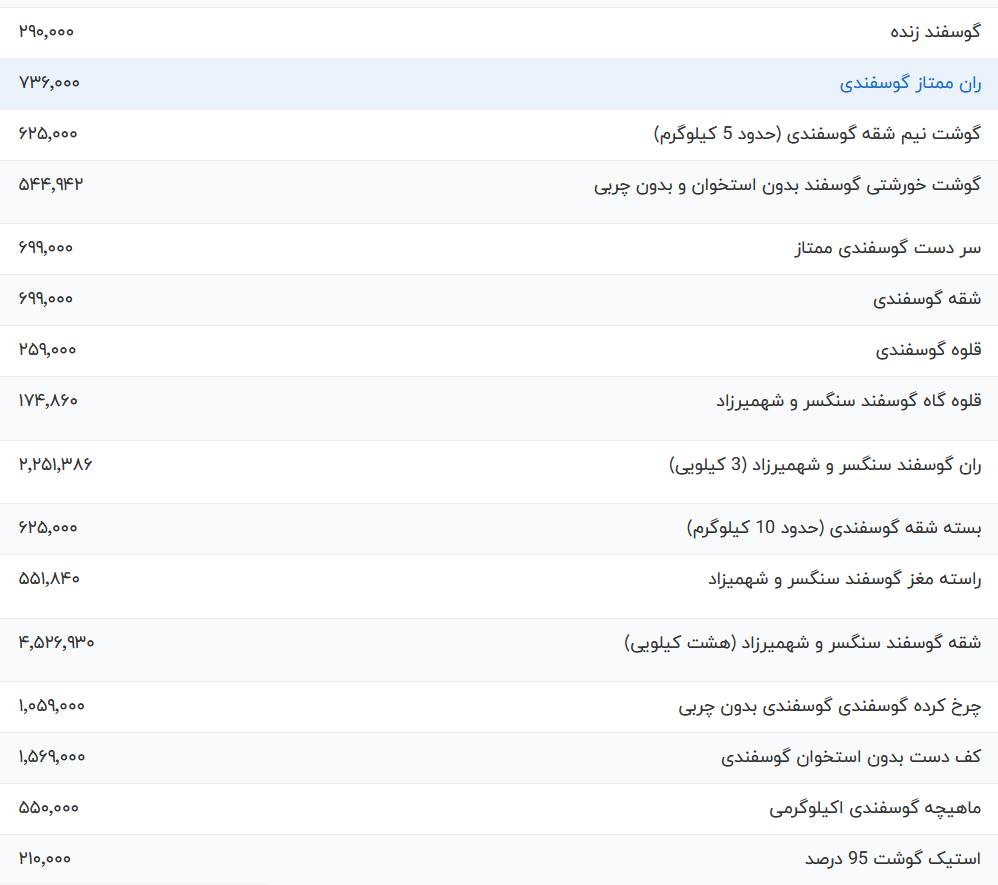This screenshot has height=885, width=998.
Task: Click 'گوشت خورشتی گوسفند بدون استخوان' row name
Action: pos(788,185)
